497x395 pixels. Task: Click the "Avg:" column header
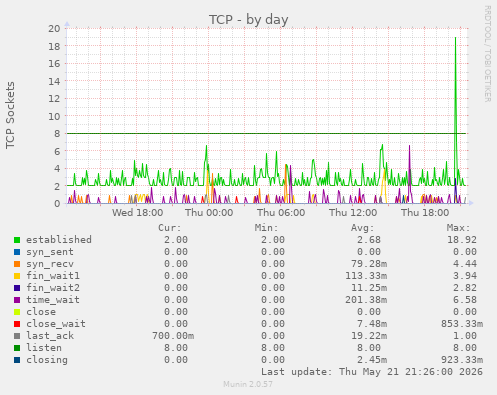pyautogui.click(x=363, y=228)
